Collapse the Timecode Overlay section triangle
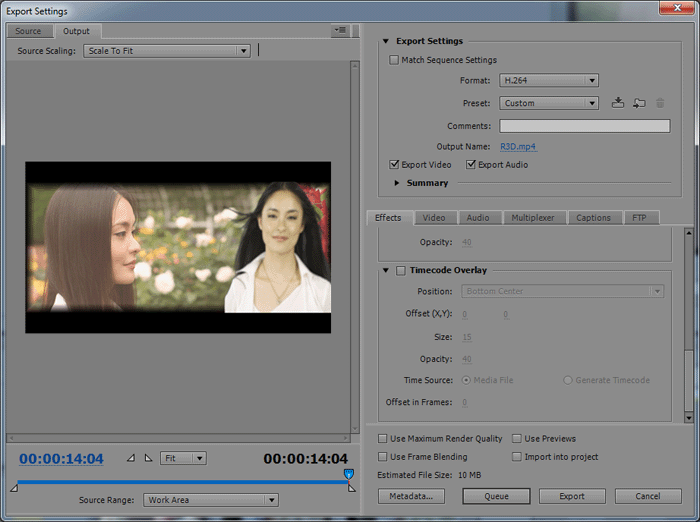The height and width of the screenshot is (522, 700). pos(386,270)
